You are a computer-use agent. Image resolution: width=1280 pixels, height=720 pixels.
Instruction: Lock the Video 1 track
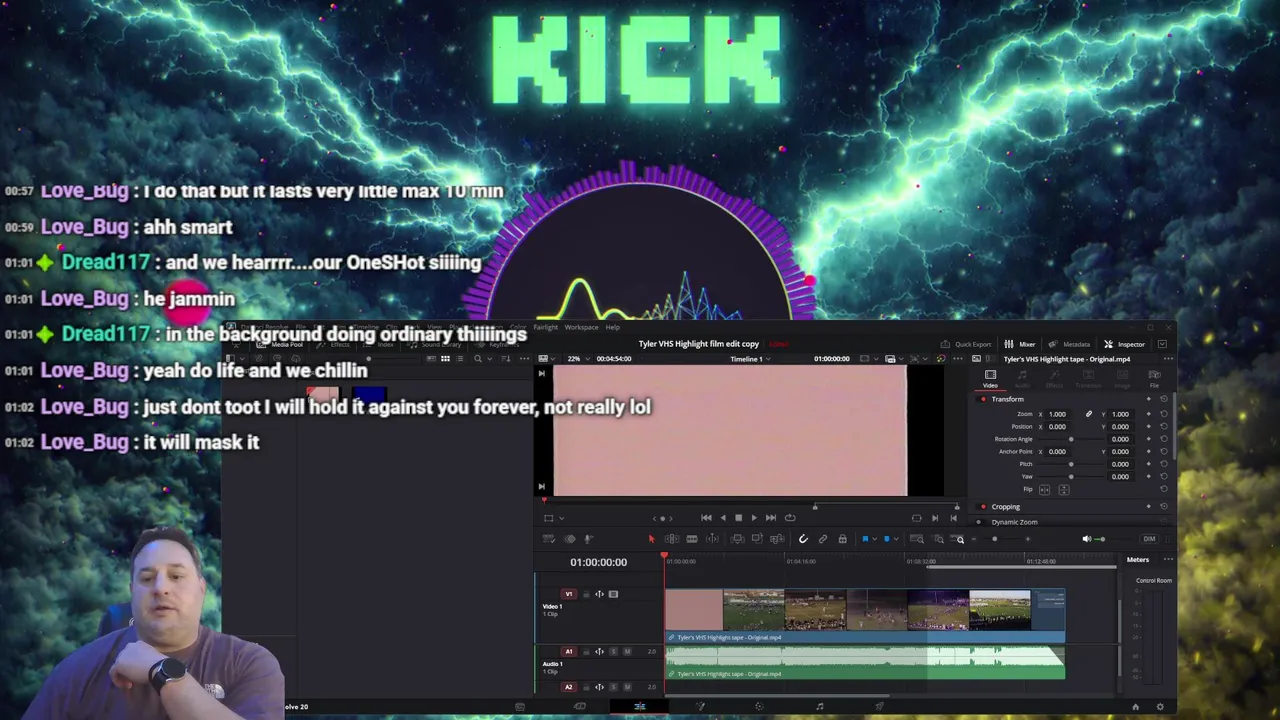[x=587, y=594]
